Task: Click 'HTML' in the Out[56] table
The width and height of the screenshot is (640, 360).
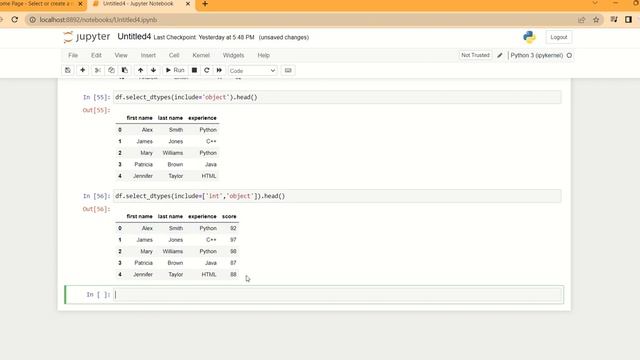Action: 209,274
